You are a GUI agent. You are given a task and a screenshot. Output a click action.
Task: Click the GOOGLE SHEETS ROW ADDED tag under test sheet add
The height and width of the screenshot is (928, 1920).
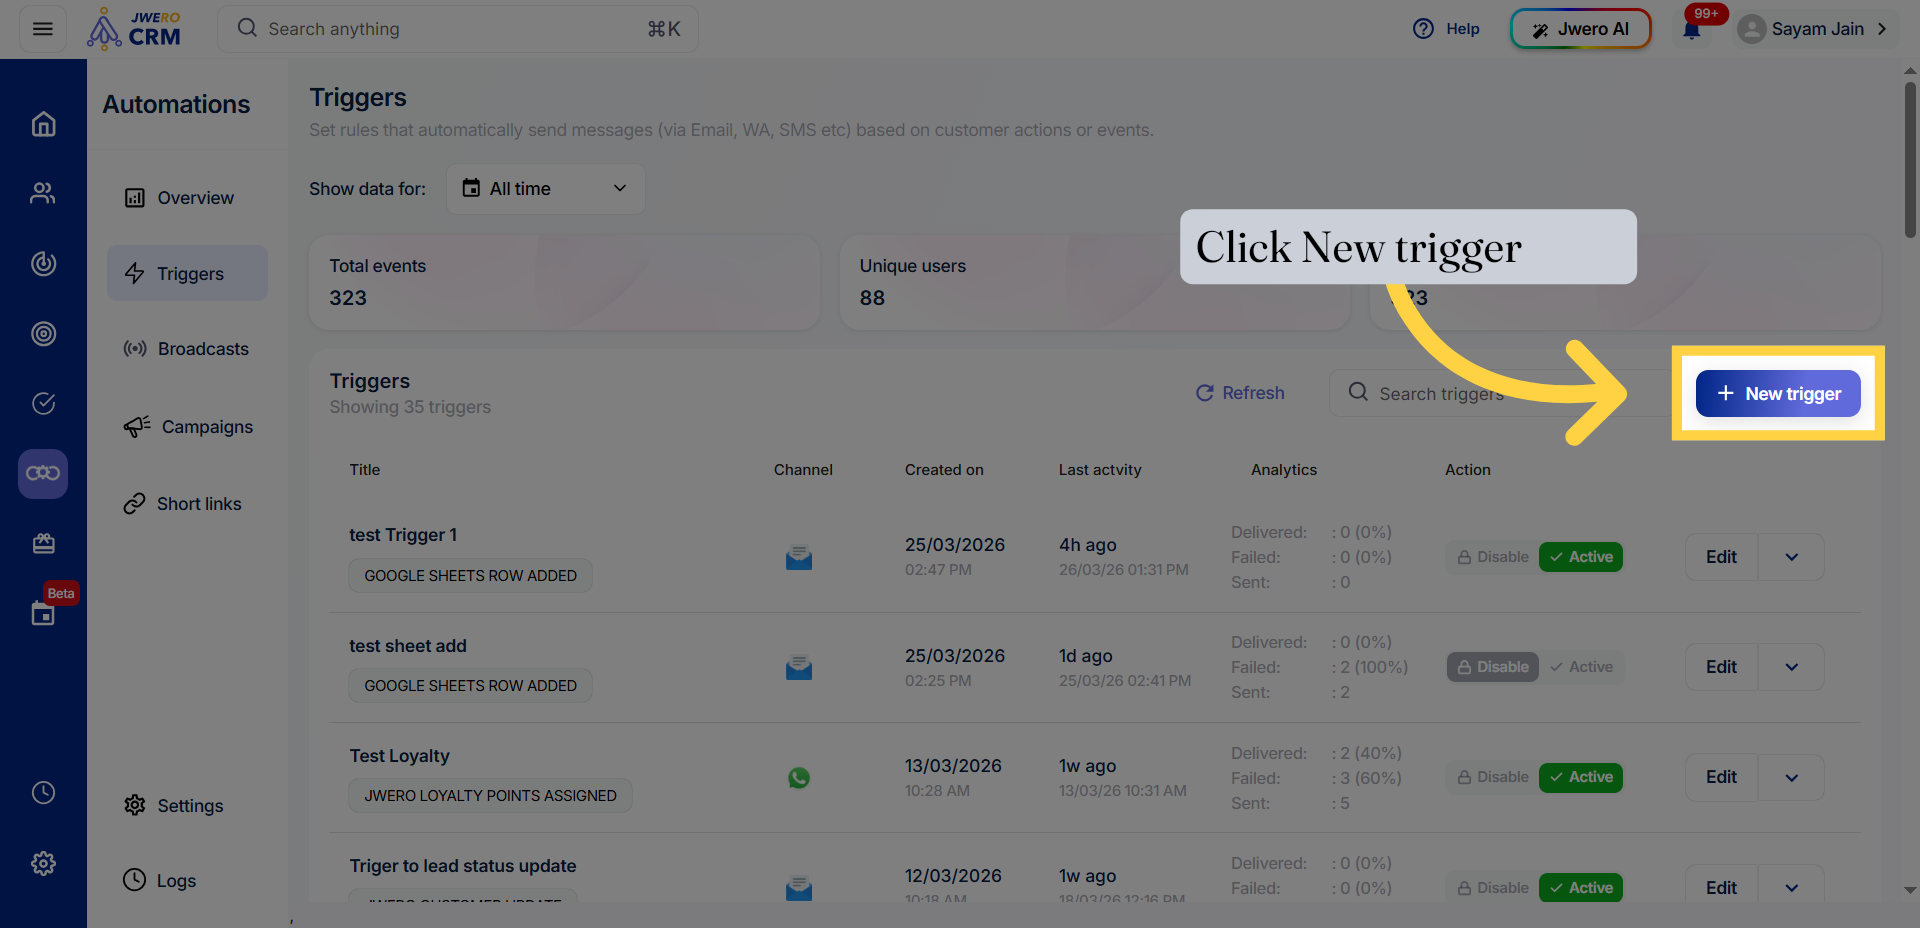point(470,685)
